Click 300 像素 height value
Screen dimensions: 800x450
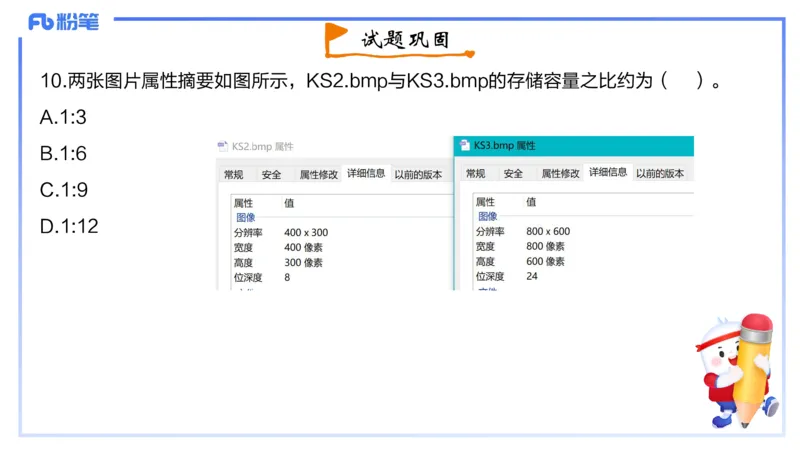(x=303, y=263)
